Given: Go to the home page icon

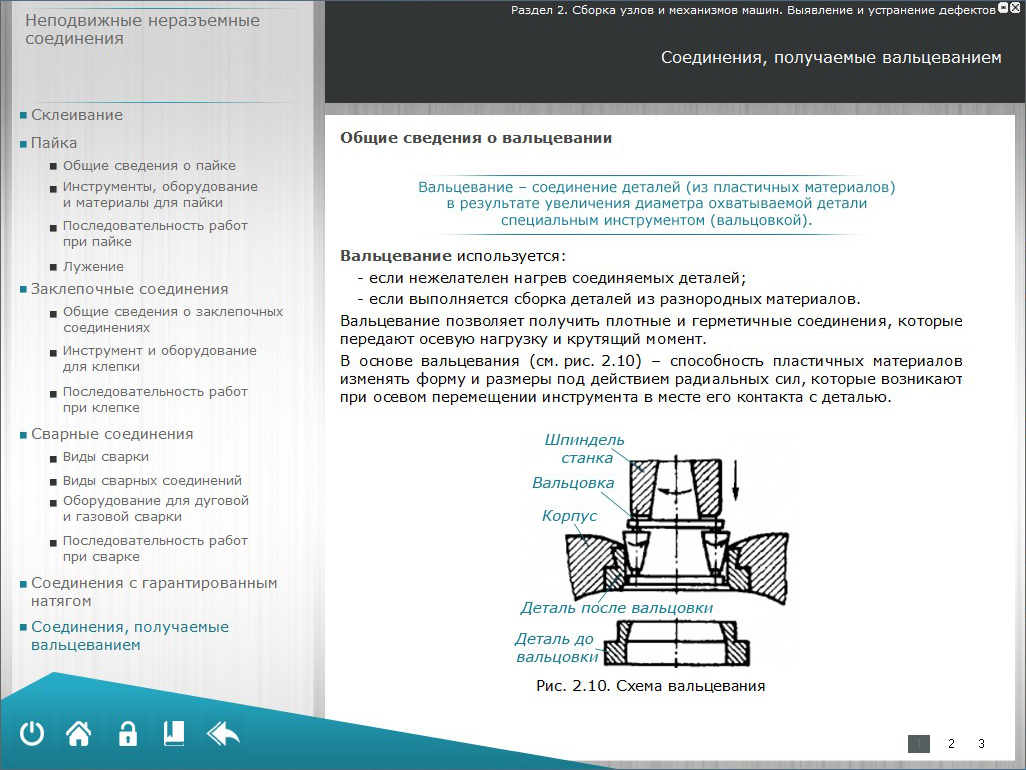Looking at the screenshot, I should [x=79, y=733].
